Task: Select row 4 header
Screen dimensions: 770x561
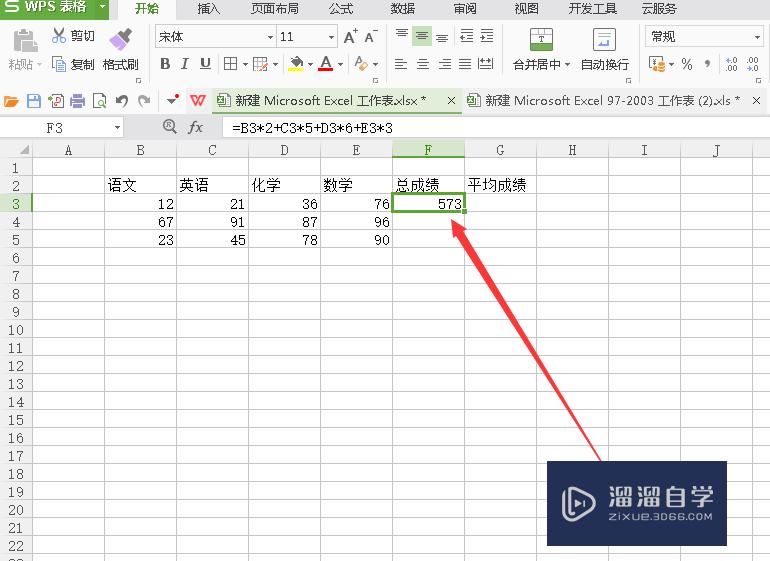Action: 16,222
